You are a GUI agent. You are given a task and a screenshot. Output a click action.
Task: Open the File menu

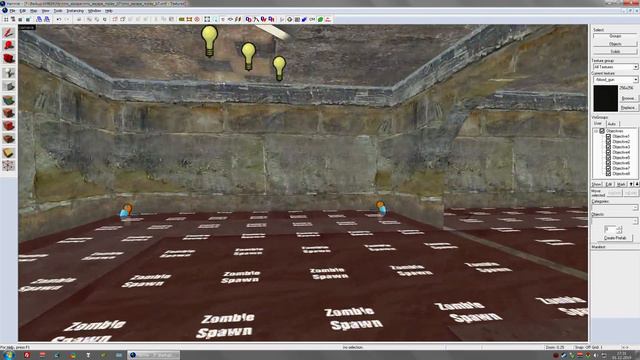(x=13, y=11)
